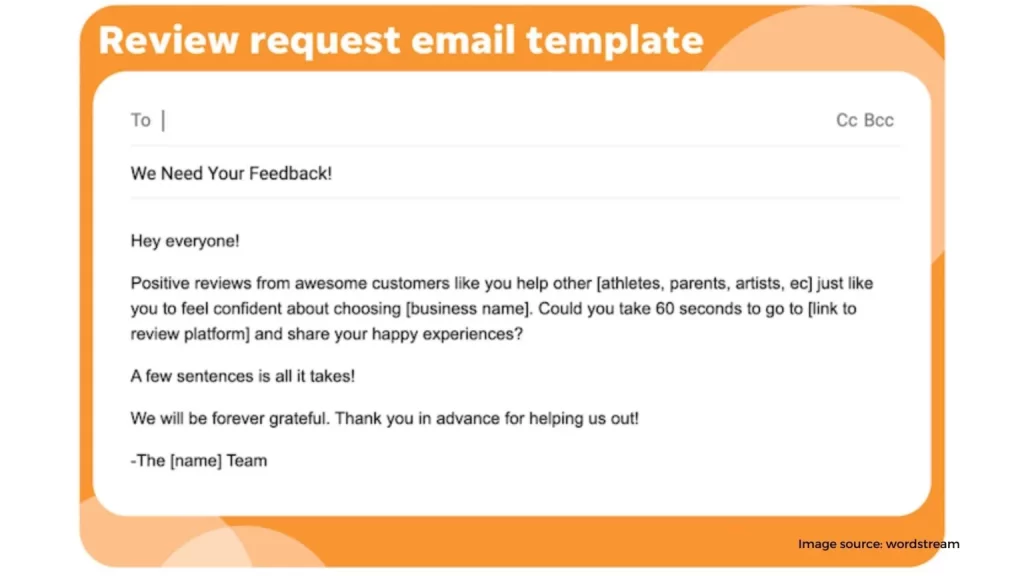Viewport: 1024px width, 576px height.
Task: Click the Review request email template title
Action: tap(401, 40)
